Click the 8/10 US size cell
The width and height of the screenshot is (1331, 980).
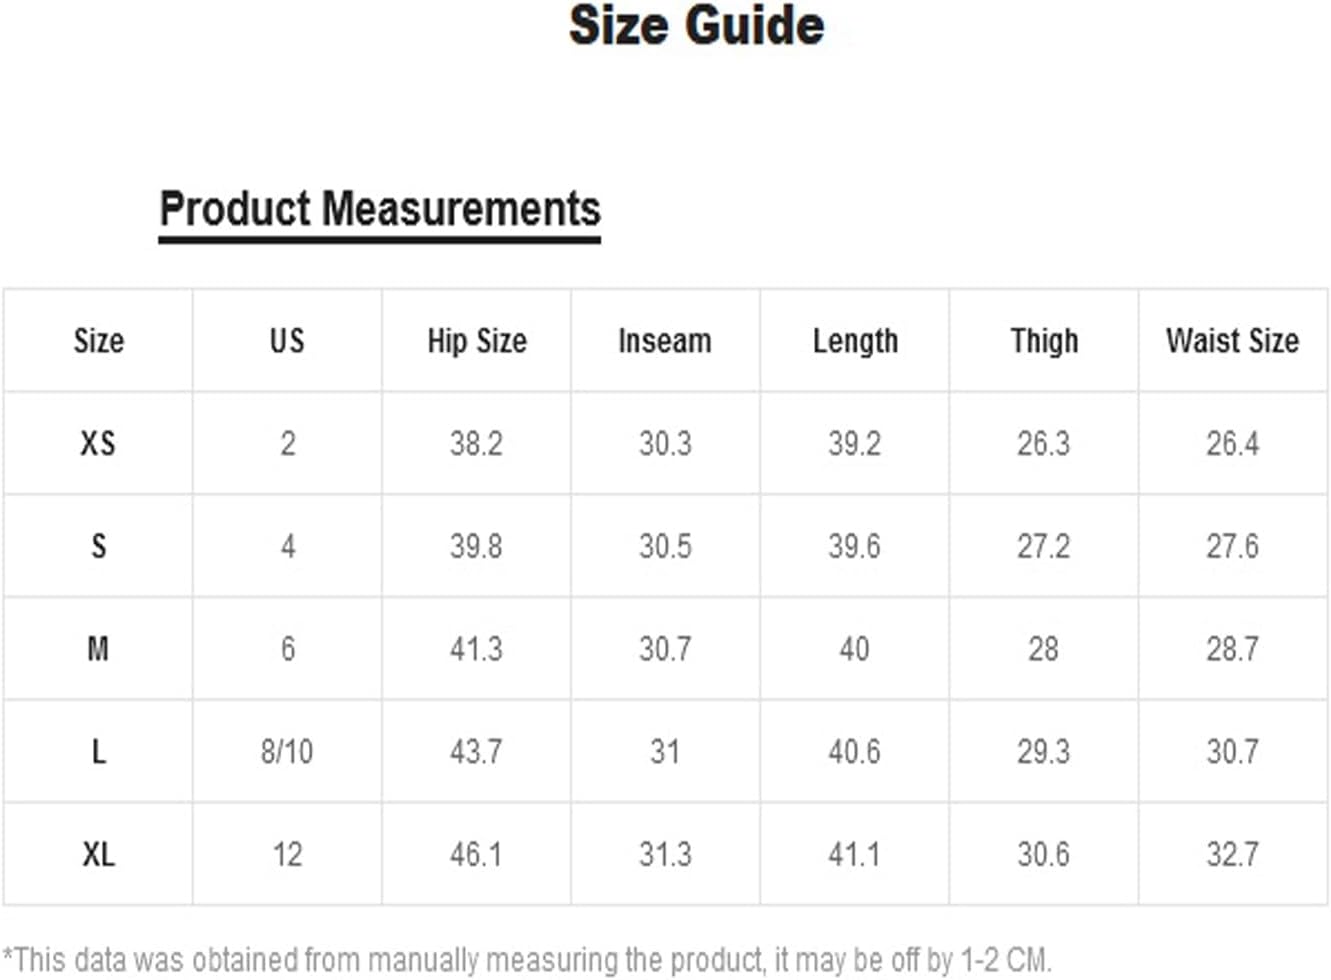pos(287,751)
